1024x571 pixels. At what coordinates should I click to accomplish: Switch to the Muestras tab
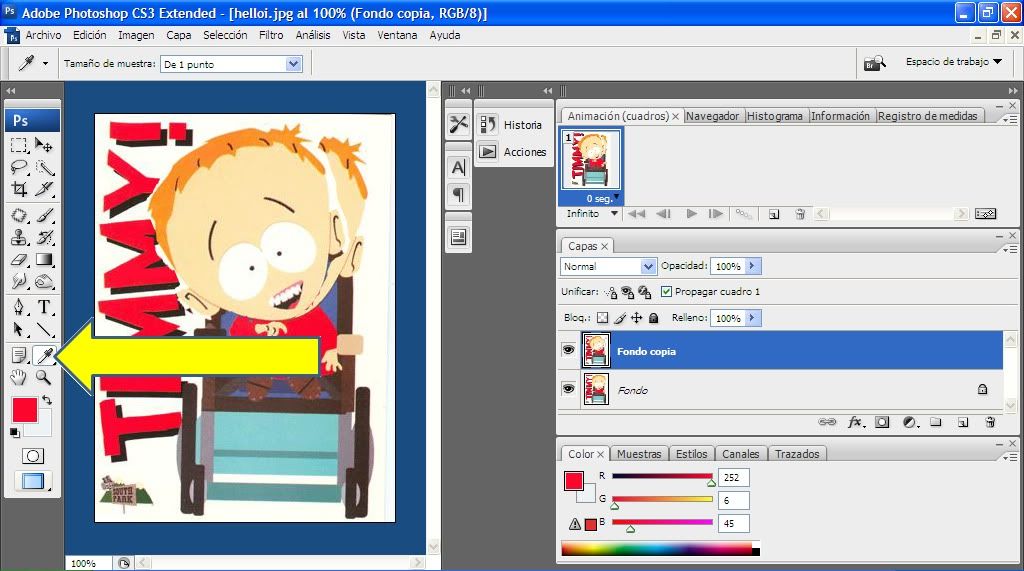(639, 453)
